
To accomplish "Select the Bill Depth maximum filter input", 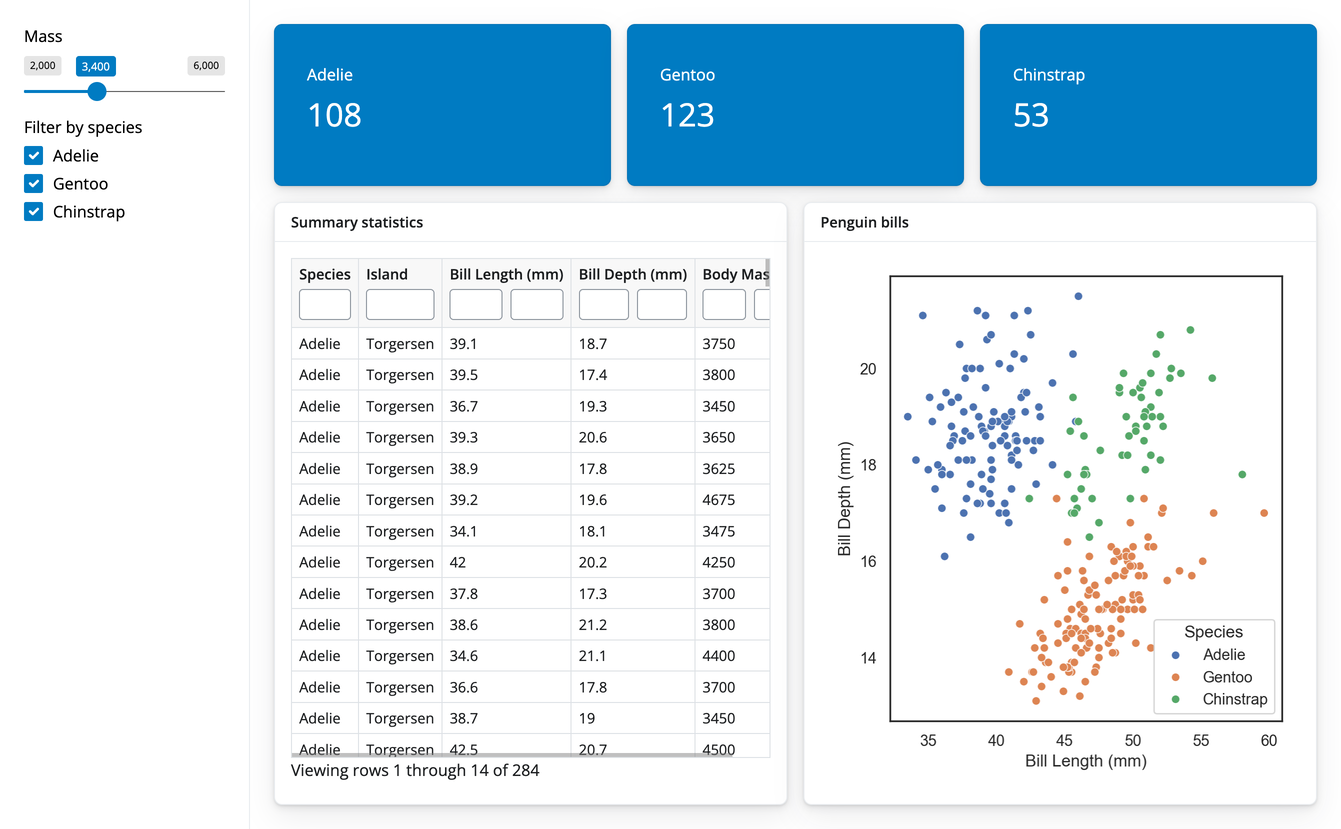I will [662, 304].
